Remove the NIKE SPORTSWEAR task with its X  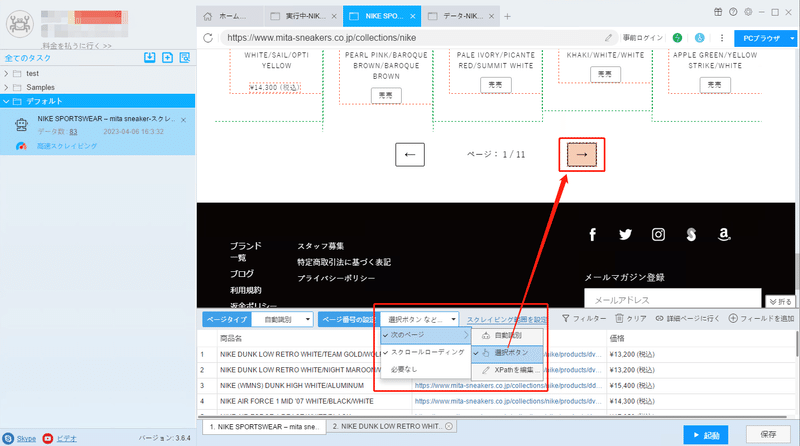[x=183, y=120]
